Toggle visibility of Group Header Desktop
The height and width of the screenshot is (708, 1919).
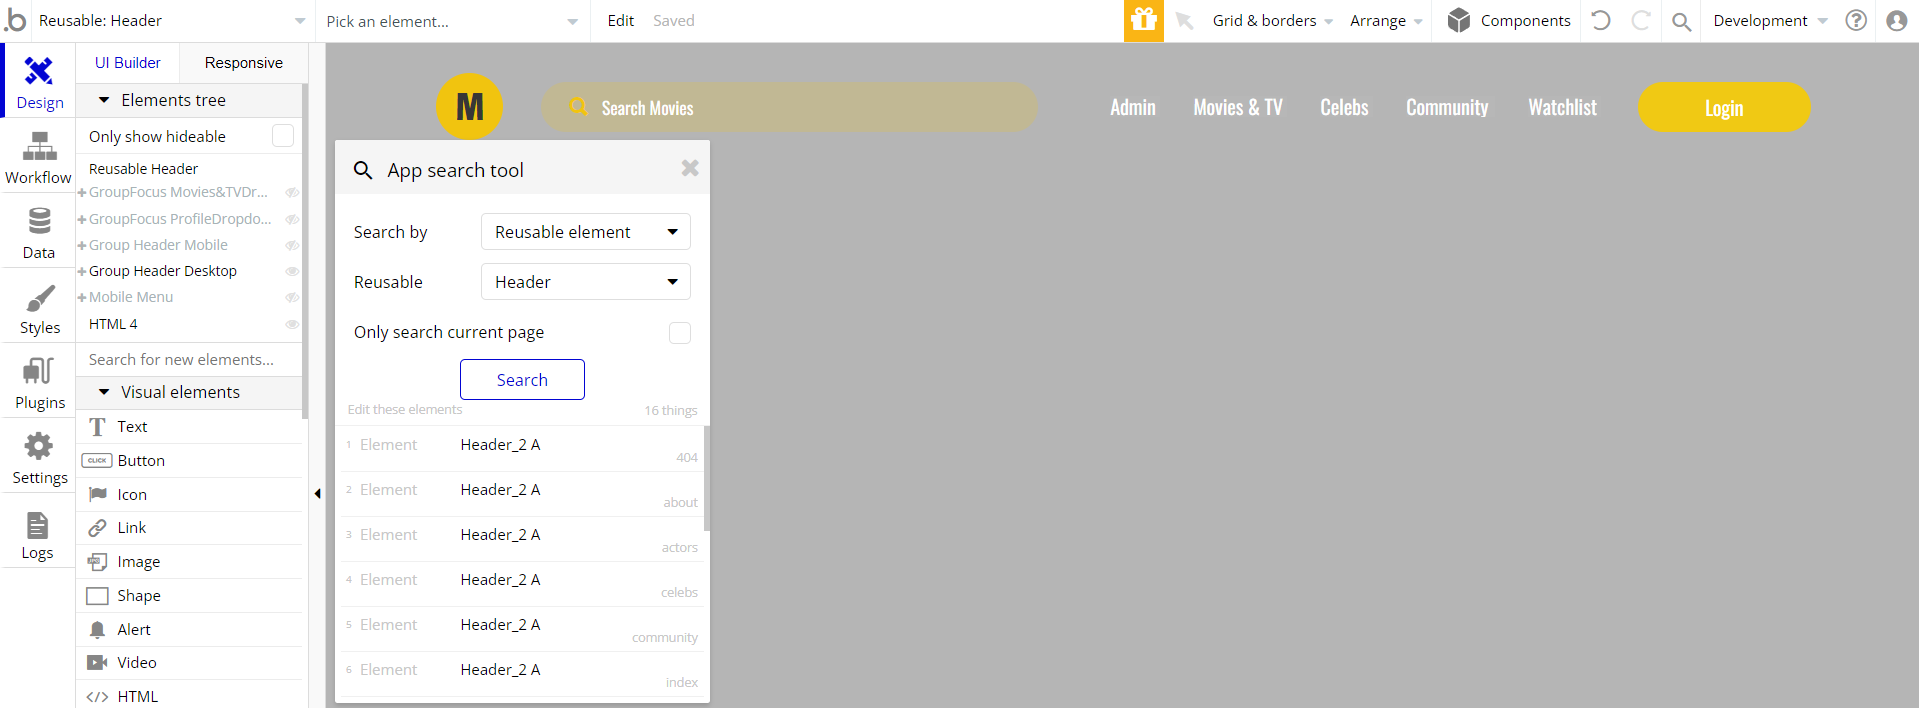pos(292,271)
